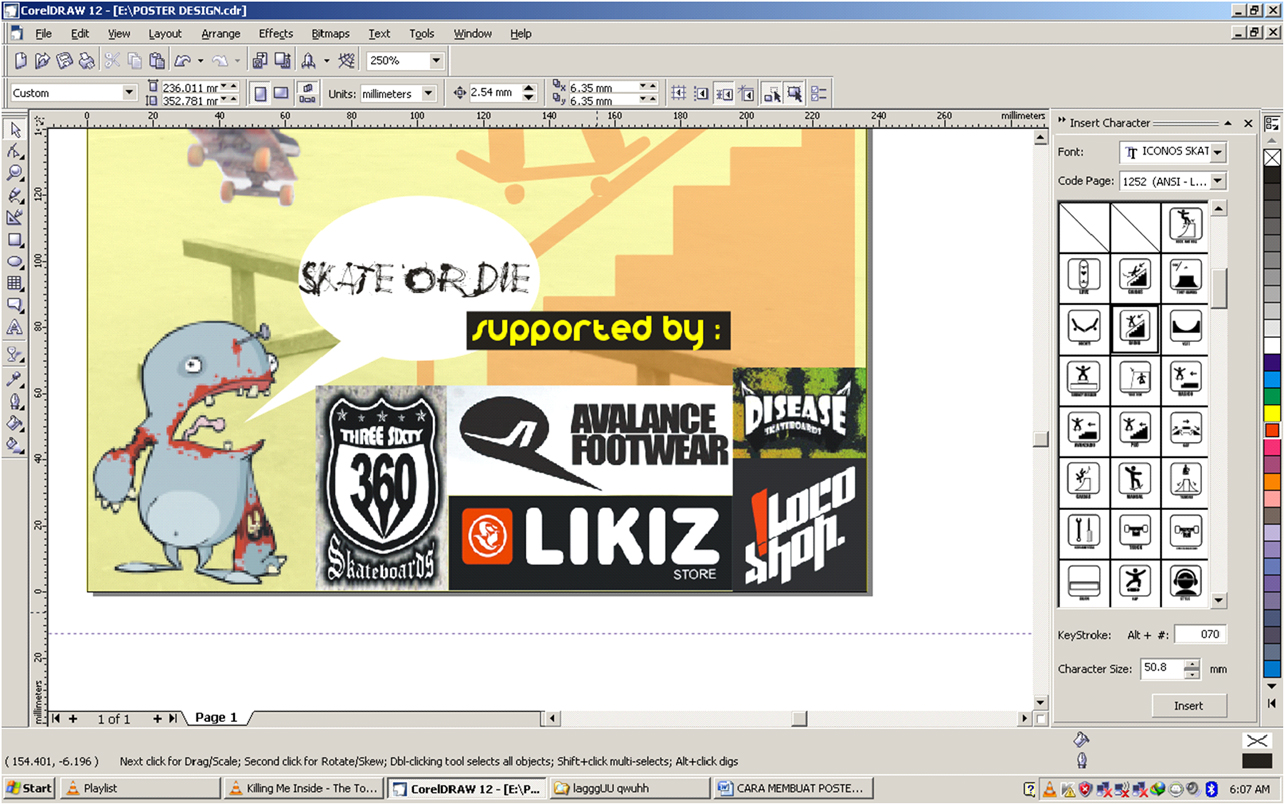This screenshot has height=804, width=1284.
Task: Click the Print icon in toolbar
Action: (x=86, y=60)
